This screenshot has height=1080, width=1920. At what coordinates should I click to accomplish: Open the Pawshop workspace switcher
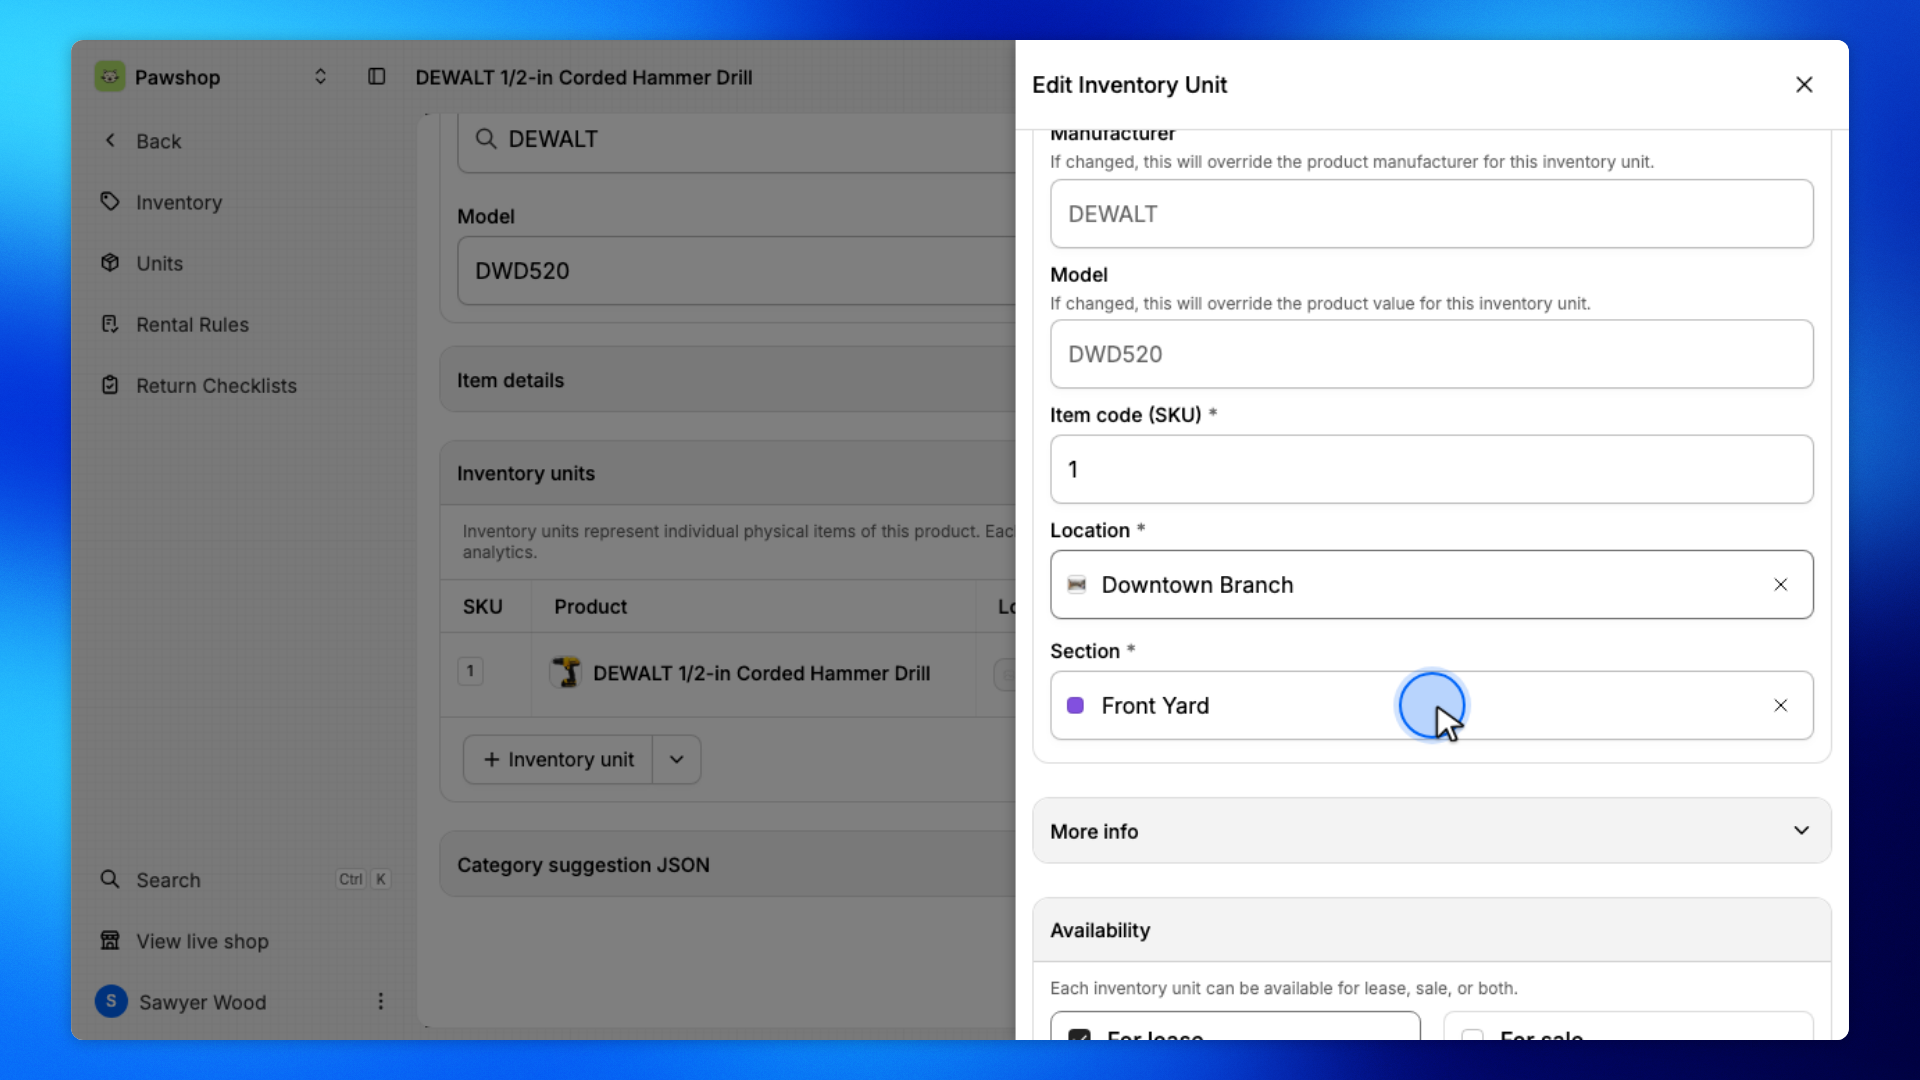[320, 77]
